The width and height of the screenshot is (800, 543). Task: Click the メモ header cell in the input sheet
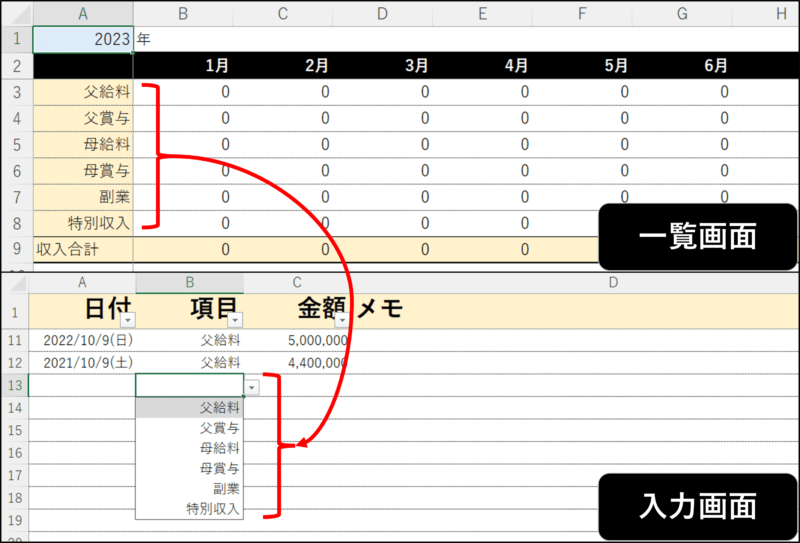574,311
